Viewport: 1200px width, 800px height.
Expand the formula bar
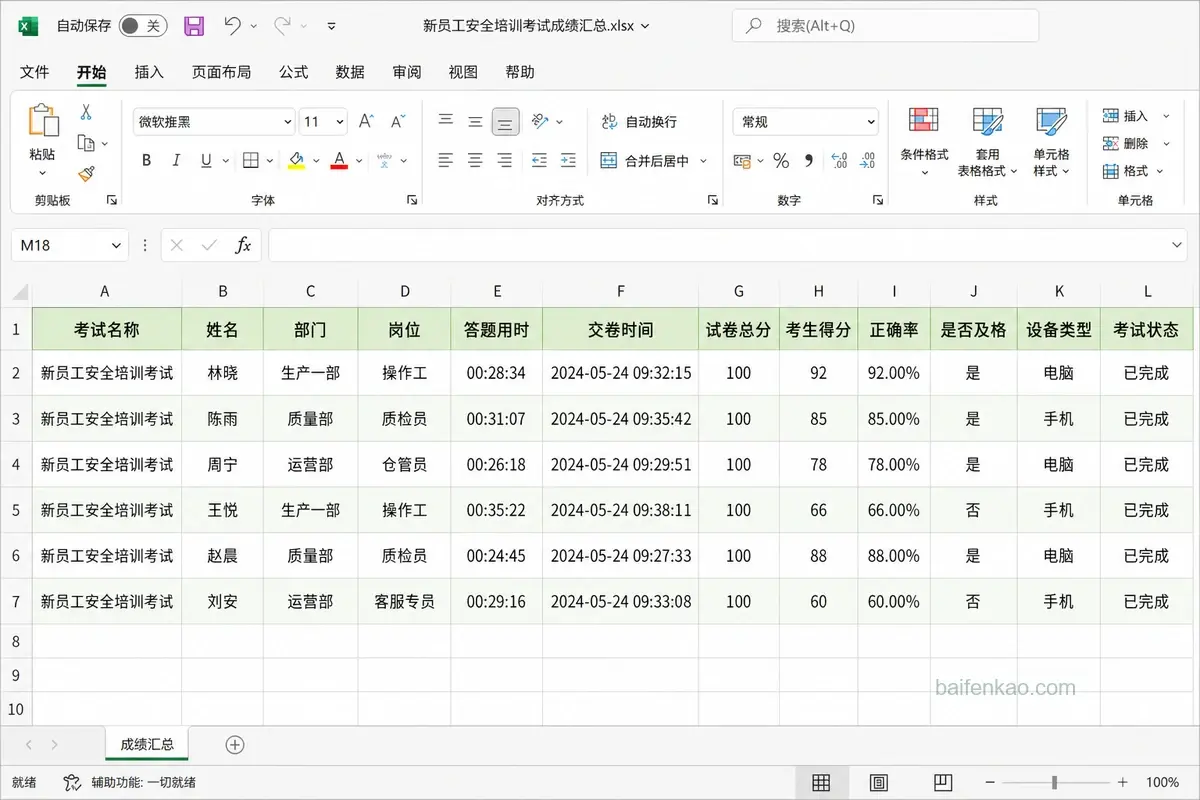pos(1177,245)
